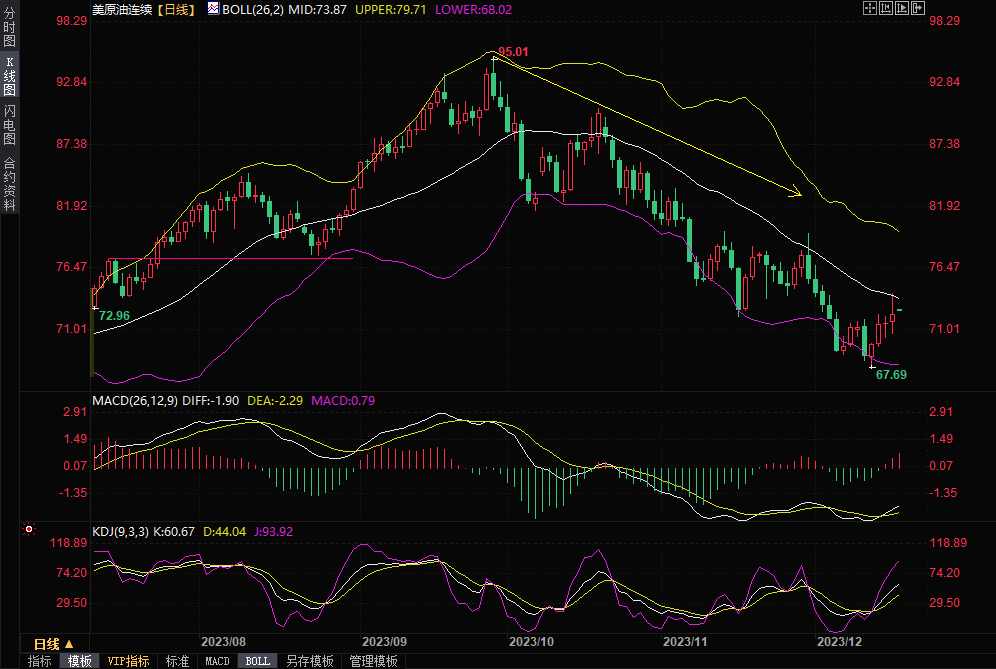The image size is (996, 669).
Task: Select the 模板 tab at the bottom
Action: tap(80, 661)
